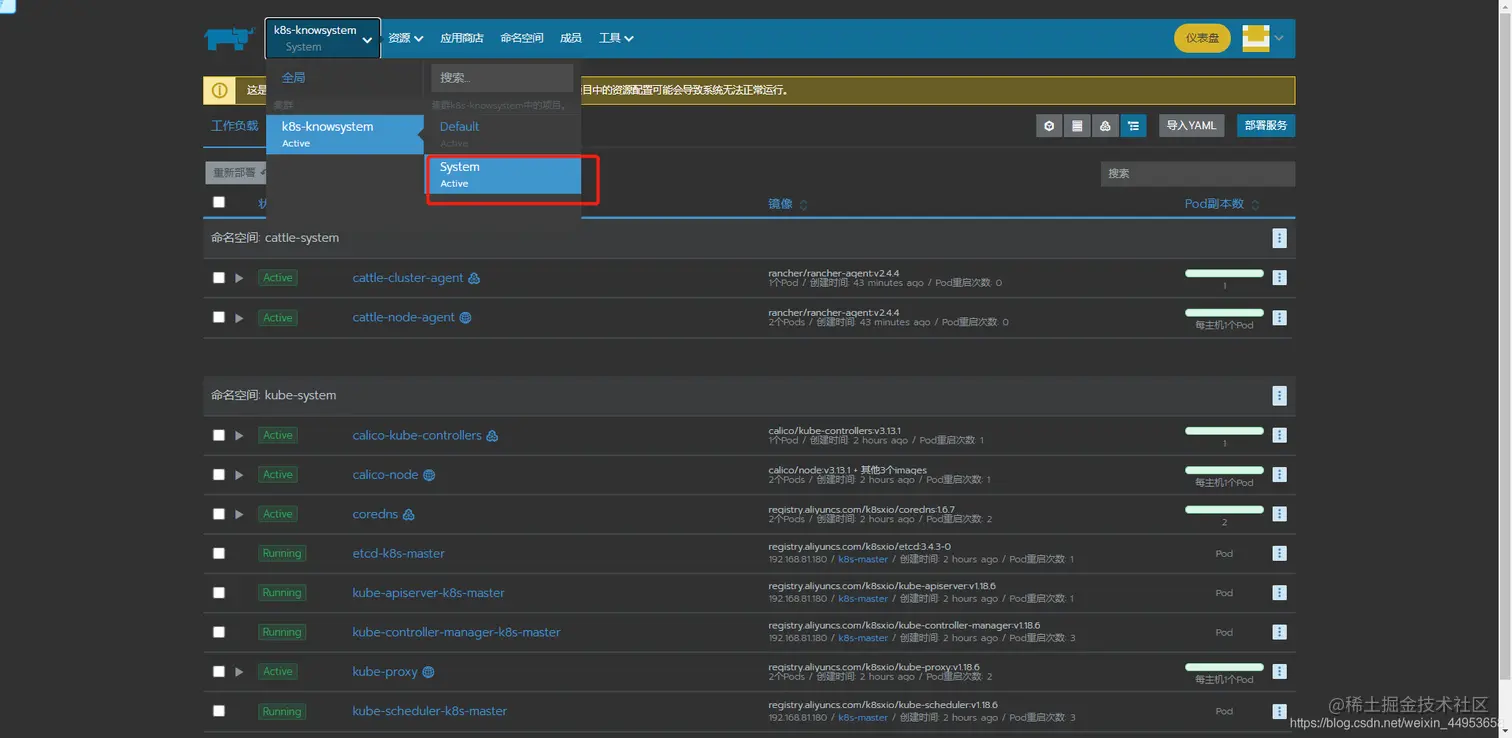Click globe icon beside kube-proxy
Screen dimensions: 1512x738
pyautogui.click(x=428, y=672)
